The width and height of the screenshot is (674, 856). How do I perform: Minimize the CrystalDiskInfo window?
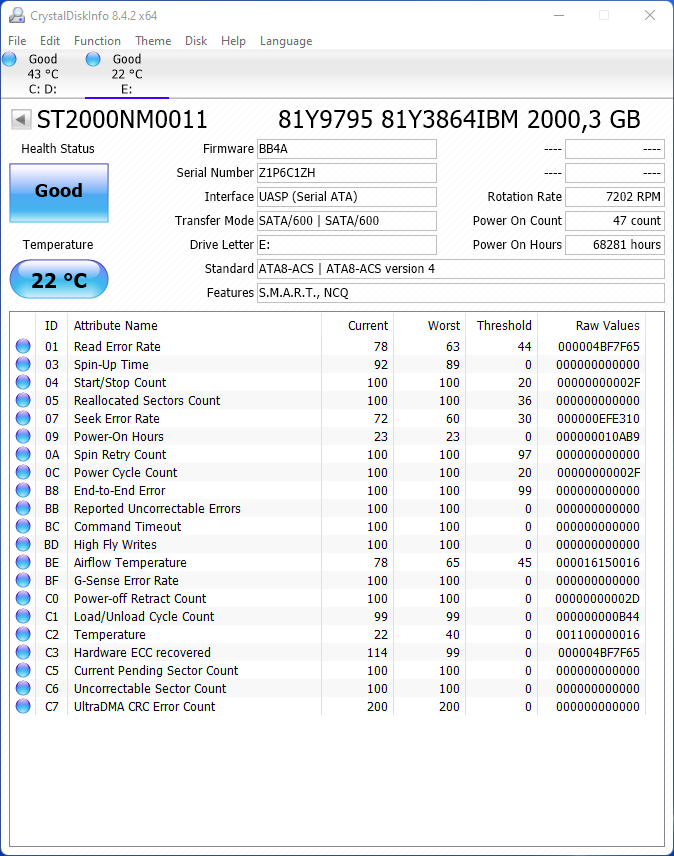tap(559, 15)
